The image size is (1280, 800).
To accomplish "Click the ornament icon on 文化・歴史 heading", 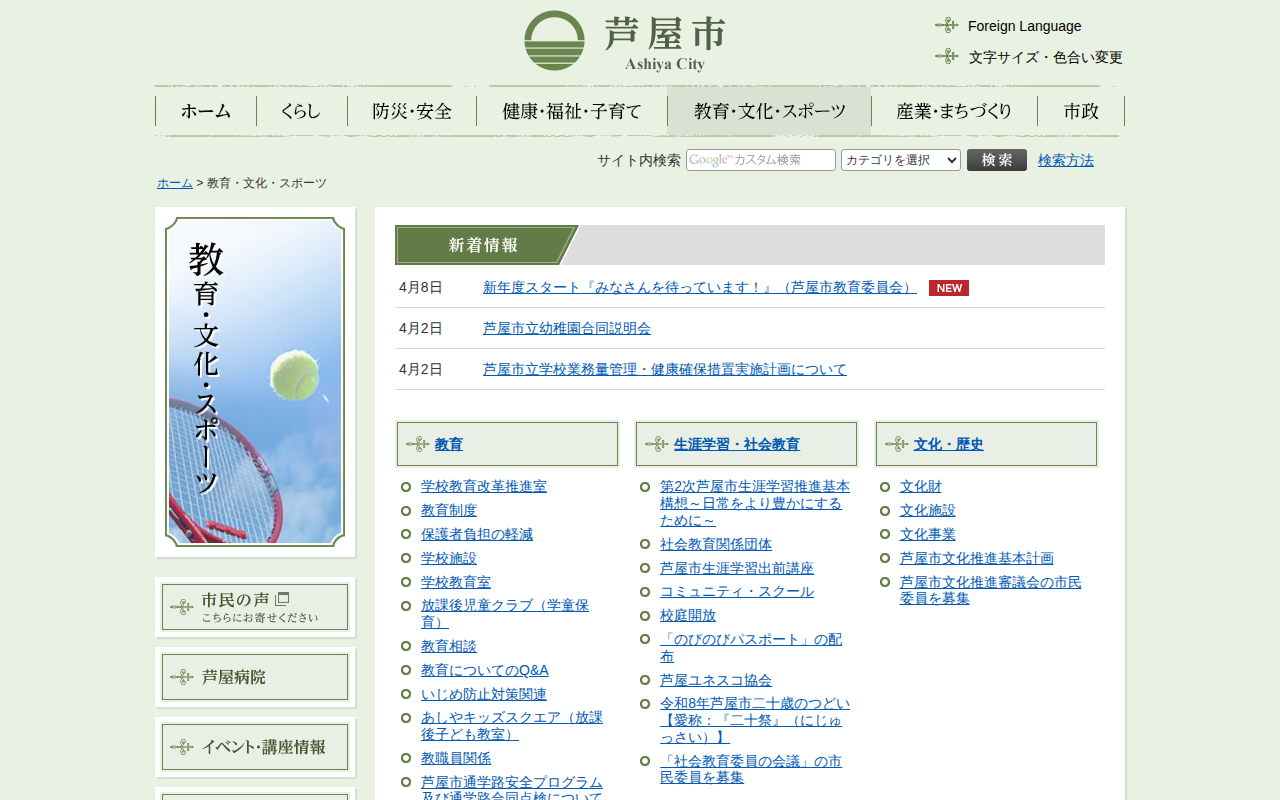I will pyautogui.click(x=896, y=444).
